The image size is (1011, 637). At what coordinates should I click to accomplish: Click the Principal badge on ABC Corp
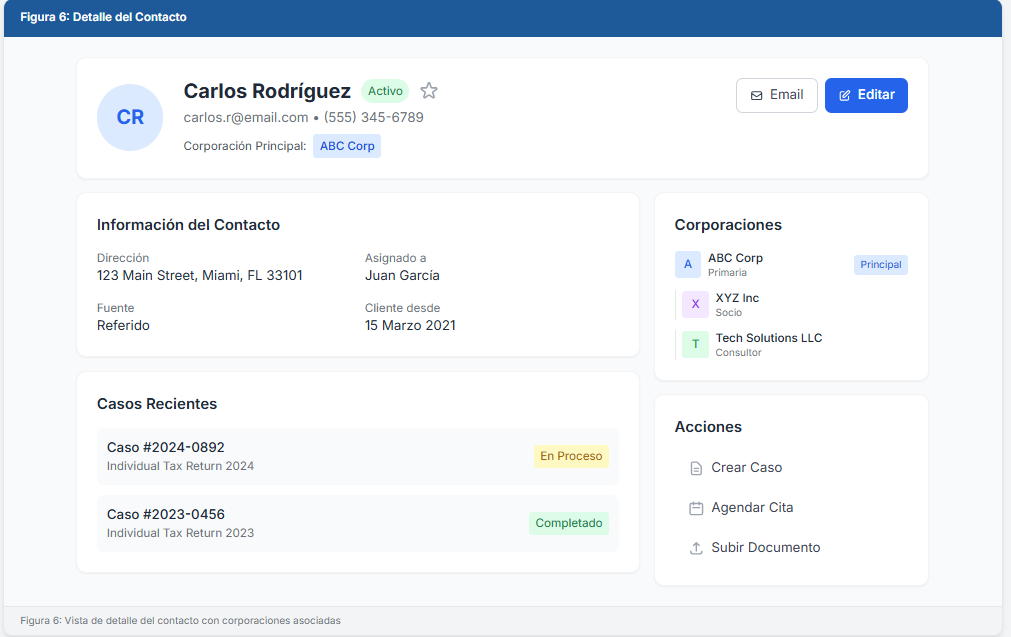point(880,265)
